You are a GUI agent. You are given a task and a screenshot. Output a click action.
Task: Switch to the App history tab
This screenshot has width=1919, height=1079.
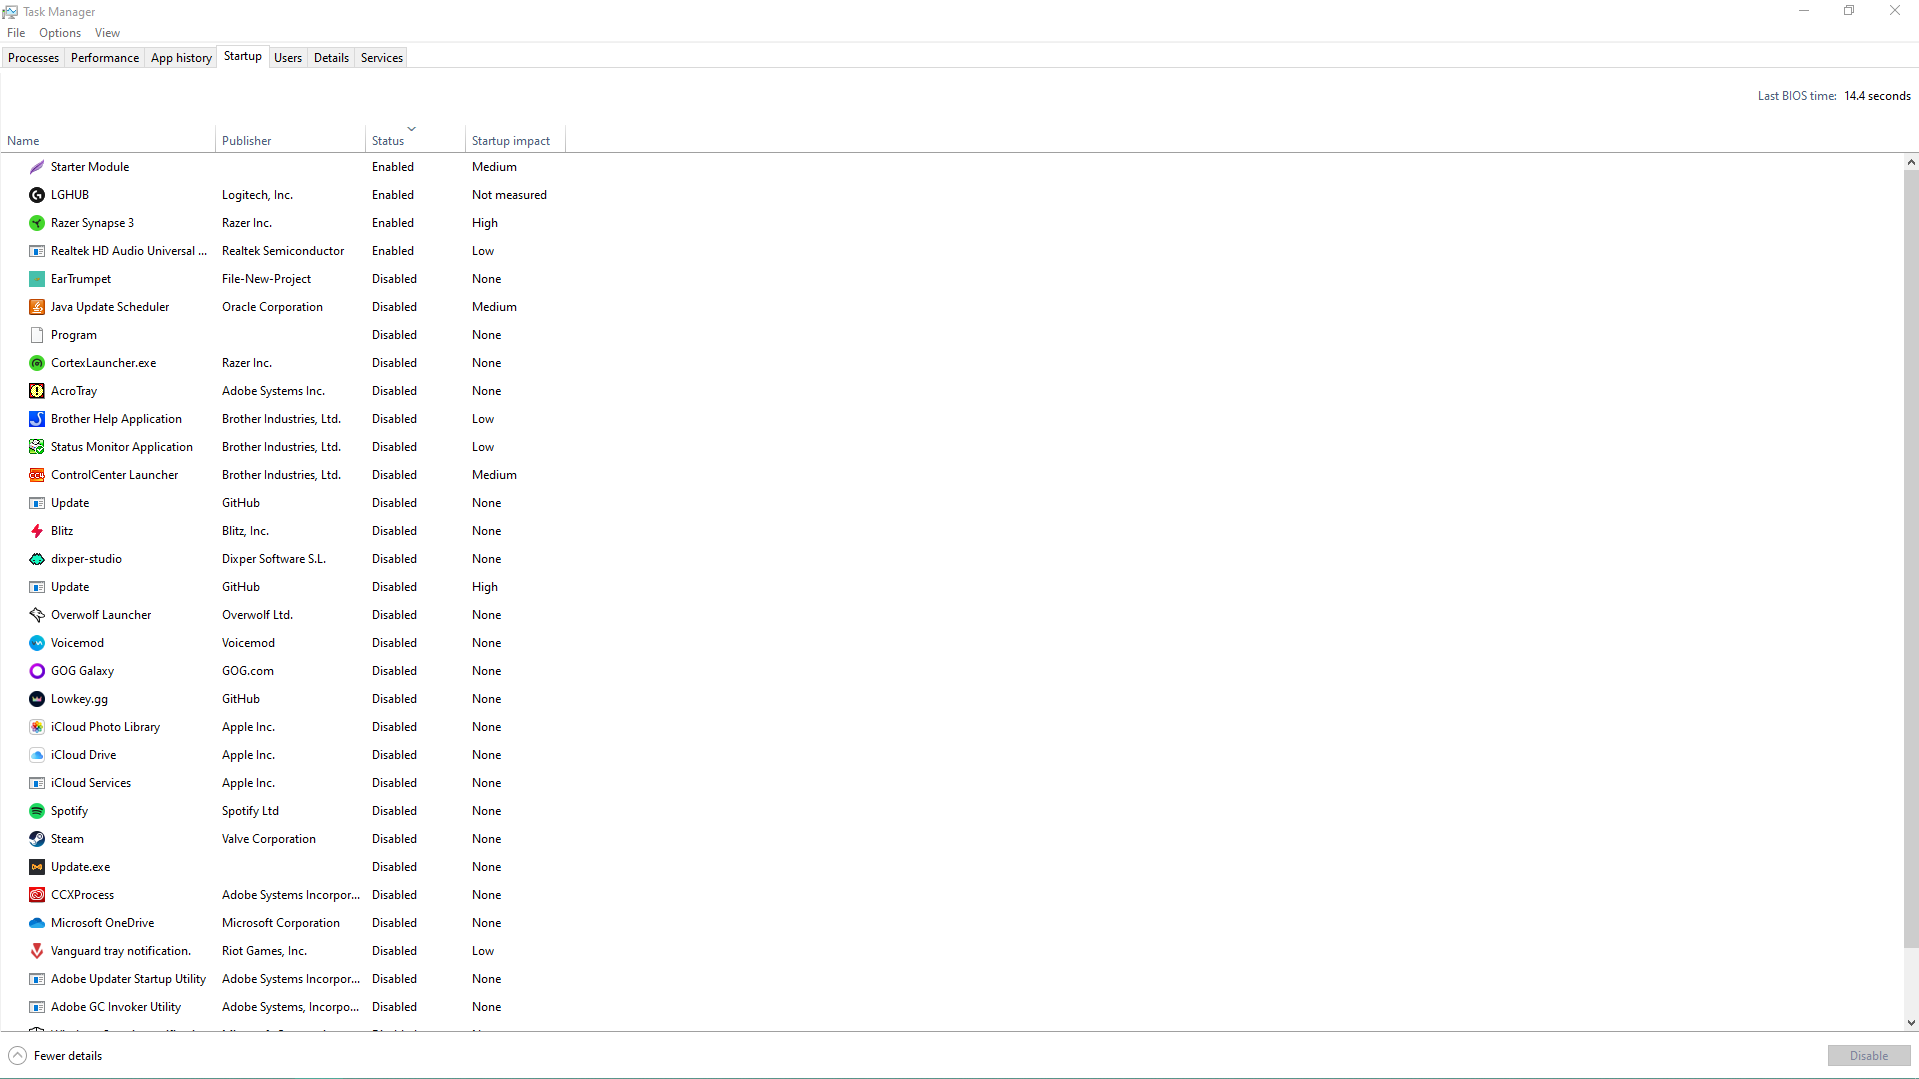(181, 58)
